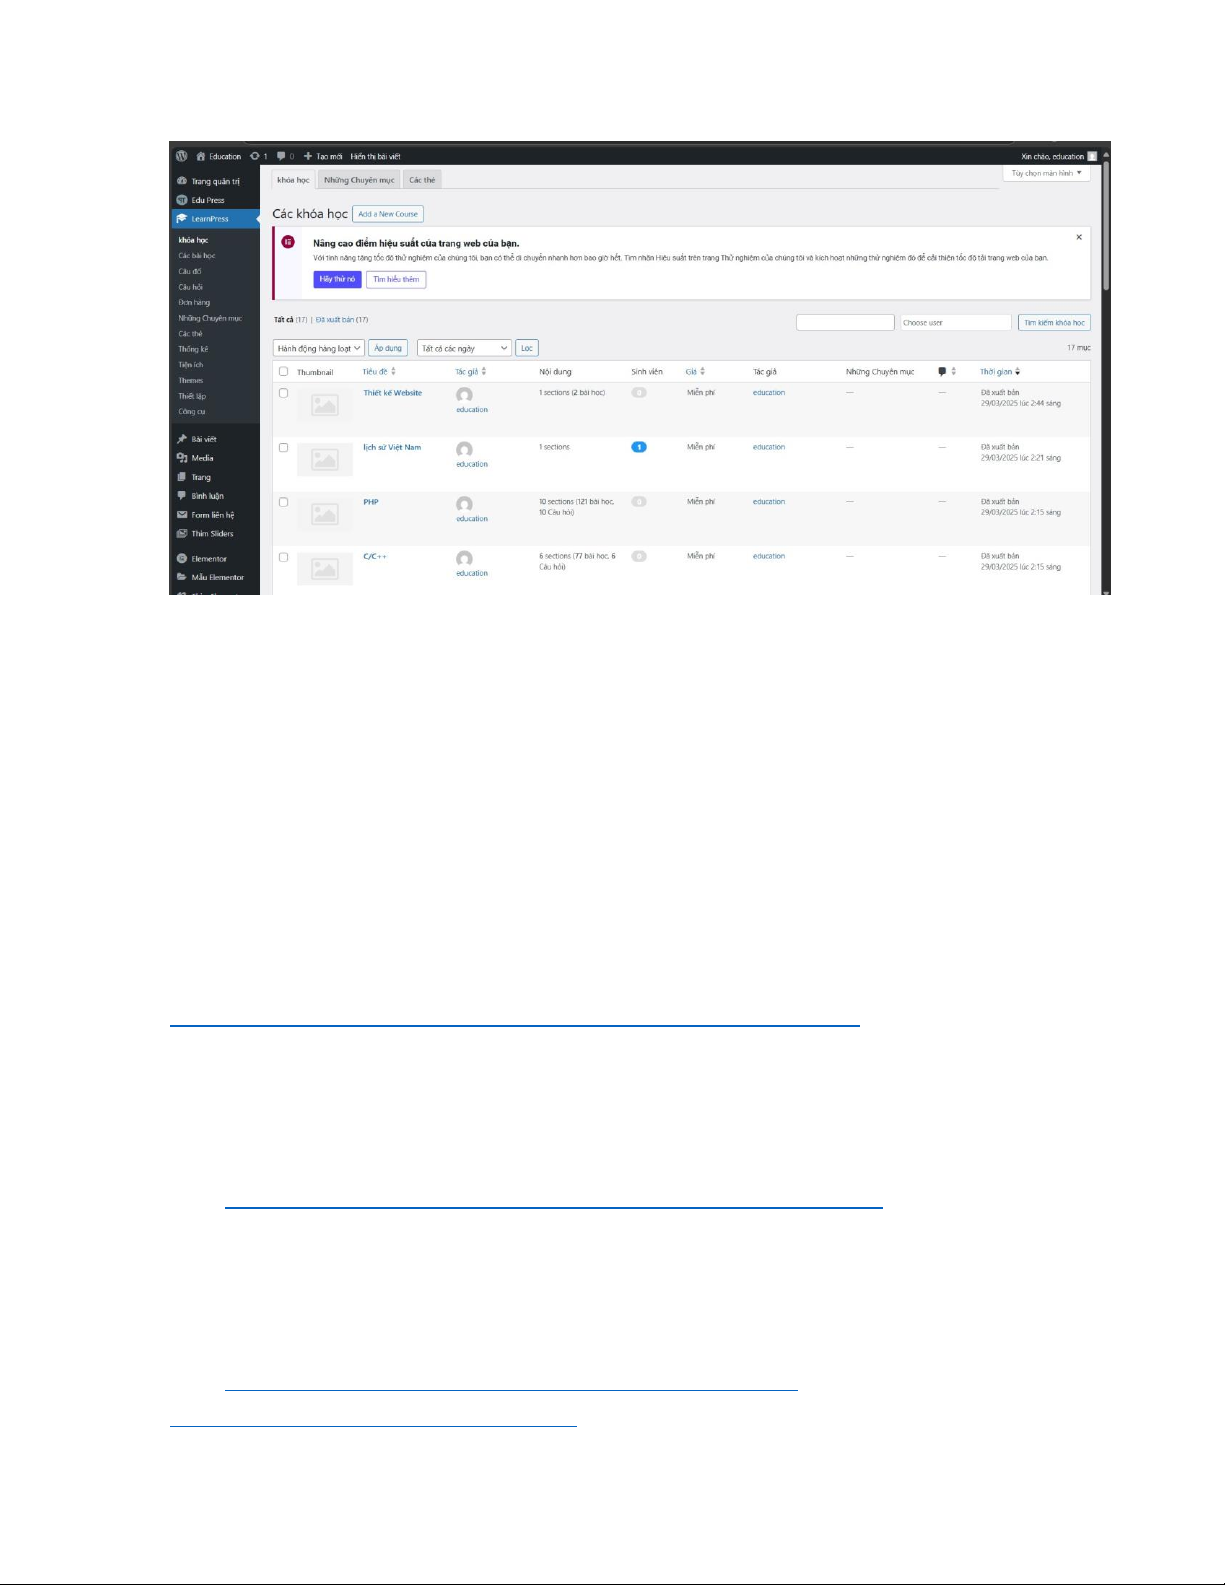Click the comments bubble in admin bar
This screenshot has height=1585, width=1225.
click(282, 156)
